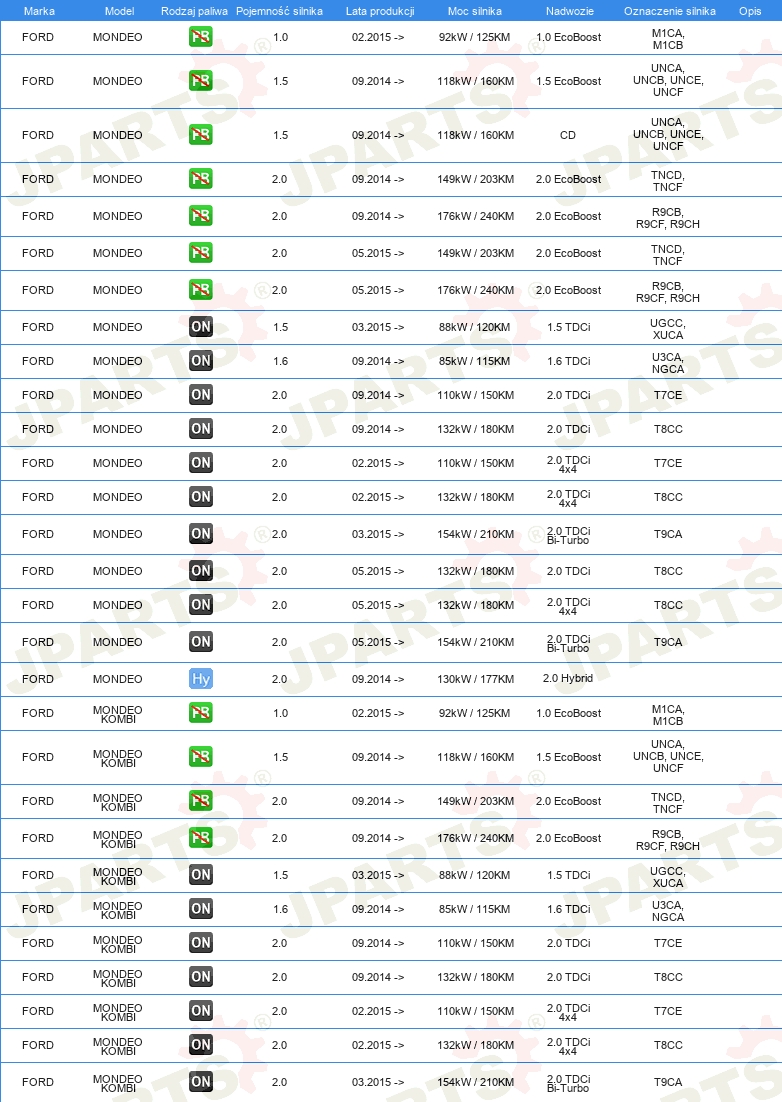Select the CD body type cell
The image size is (782, 1102).
click(568, 135)
